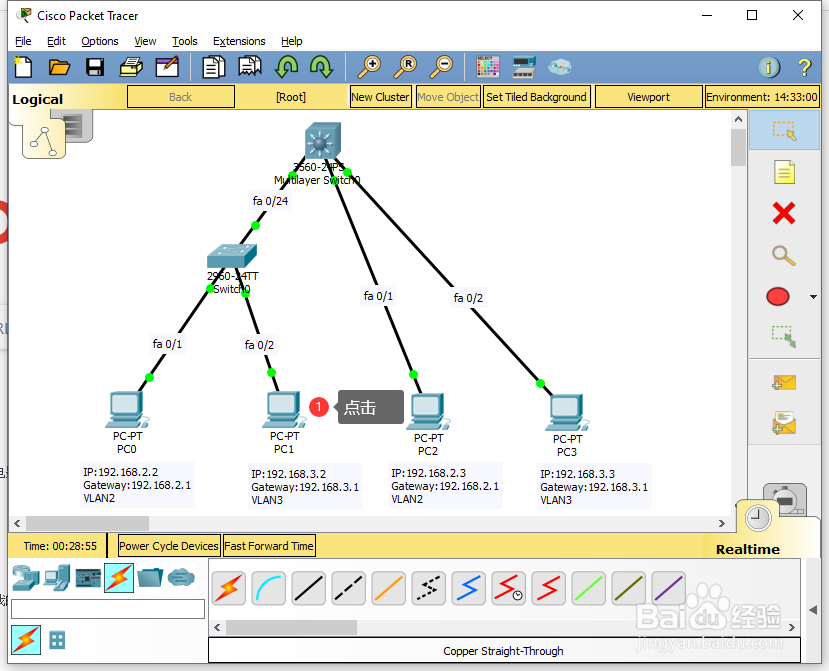Reset zoom with R magnifier
Image resolution: width=829 pixels, height=671 pixels.
pyautogui.click(x=405, y=67)
